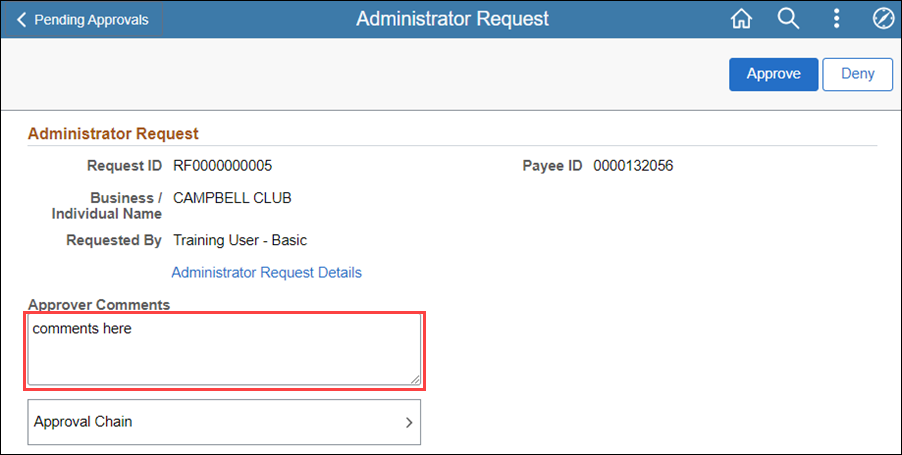Focus the Approver Comments text box

pyautogui.click(x=224, y=350)
